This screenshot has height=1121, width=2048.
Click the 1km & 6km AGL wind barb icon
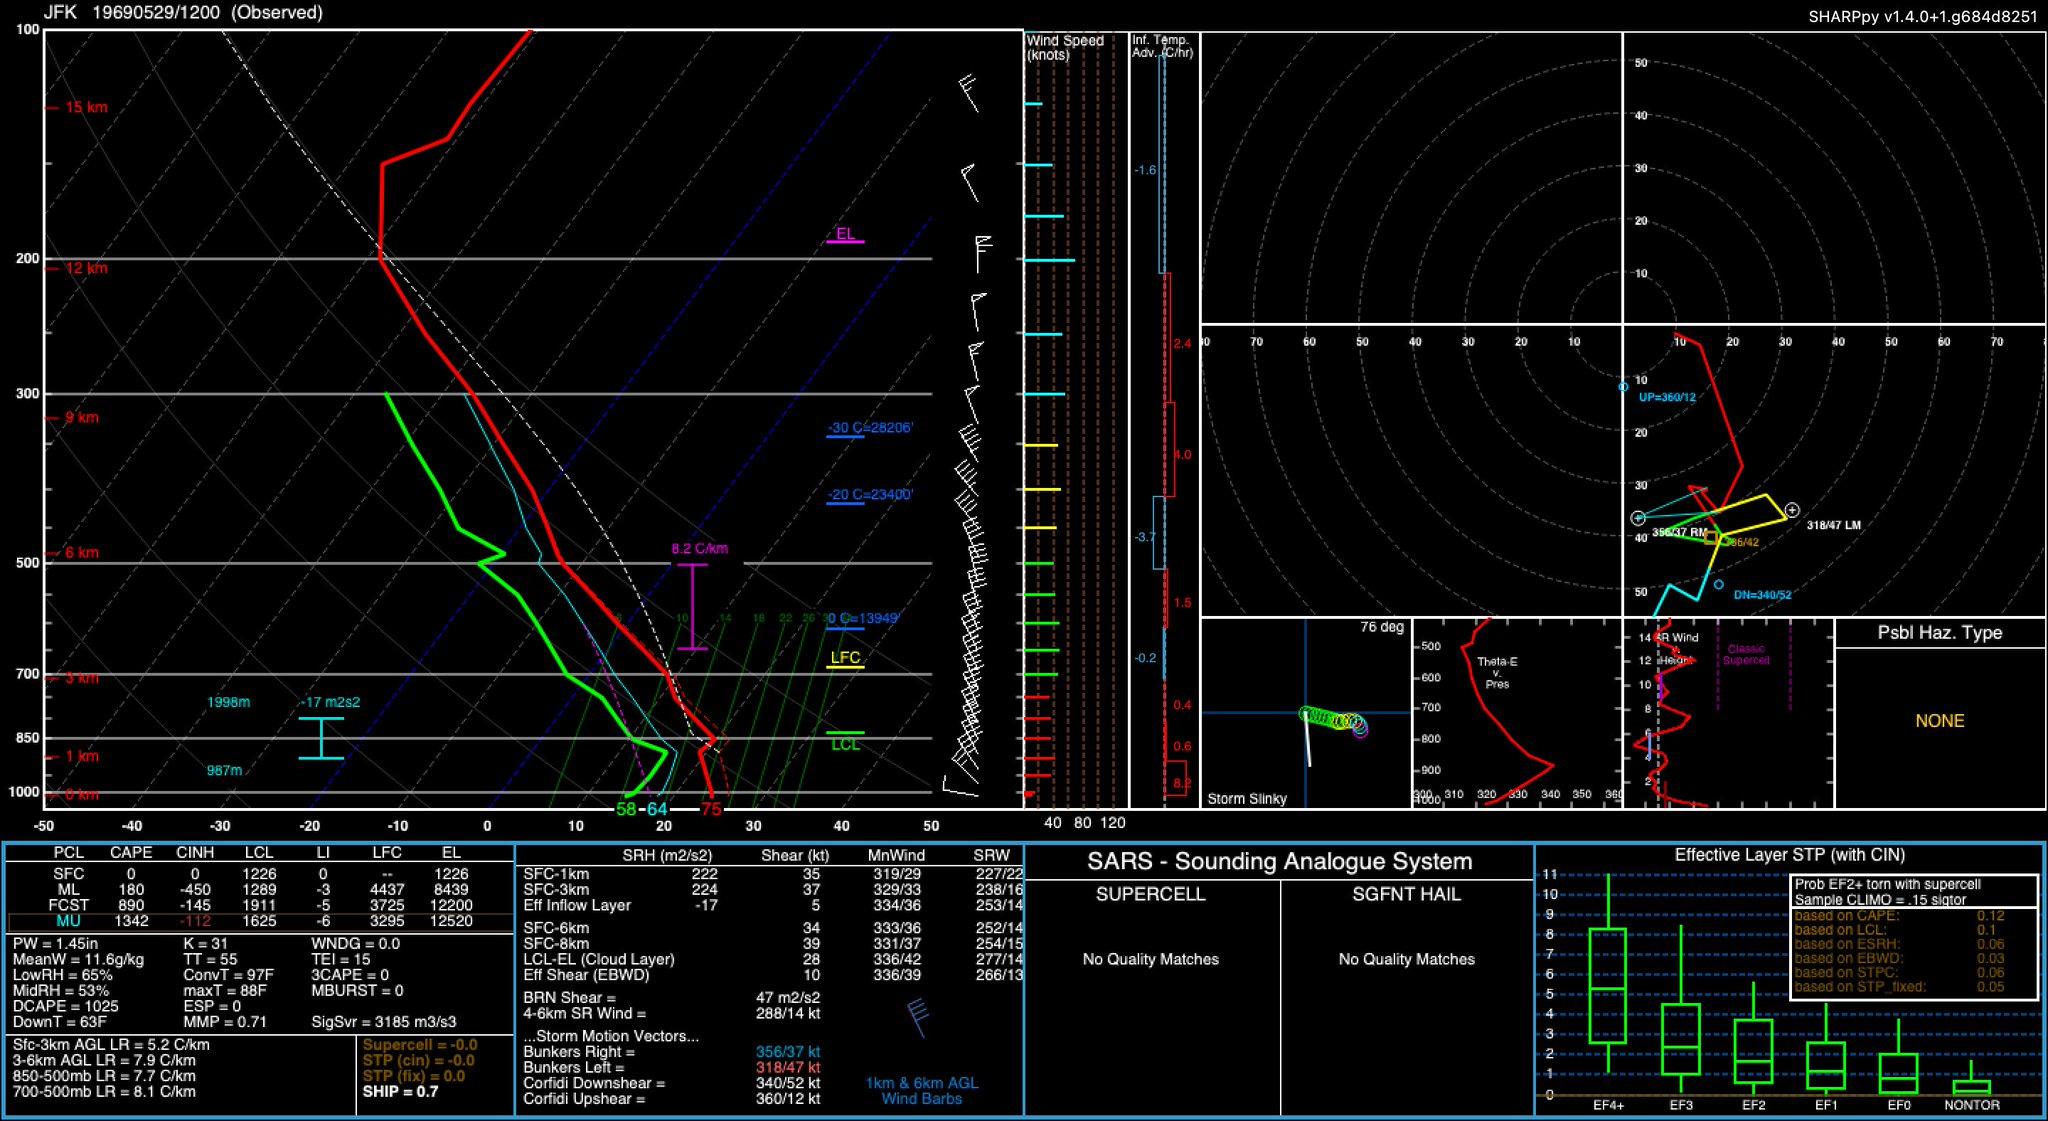[x=917, y=1017]
